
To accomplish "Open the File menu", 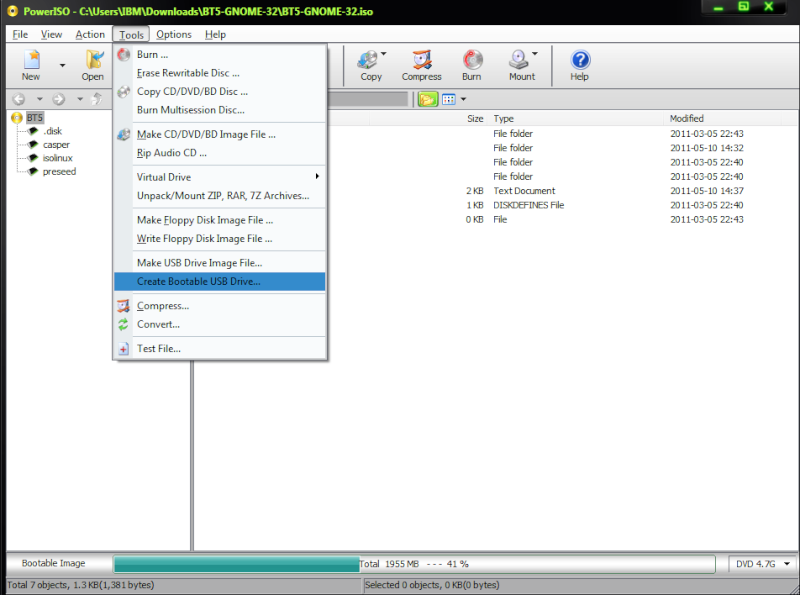I will [20, 34].
